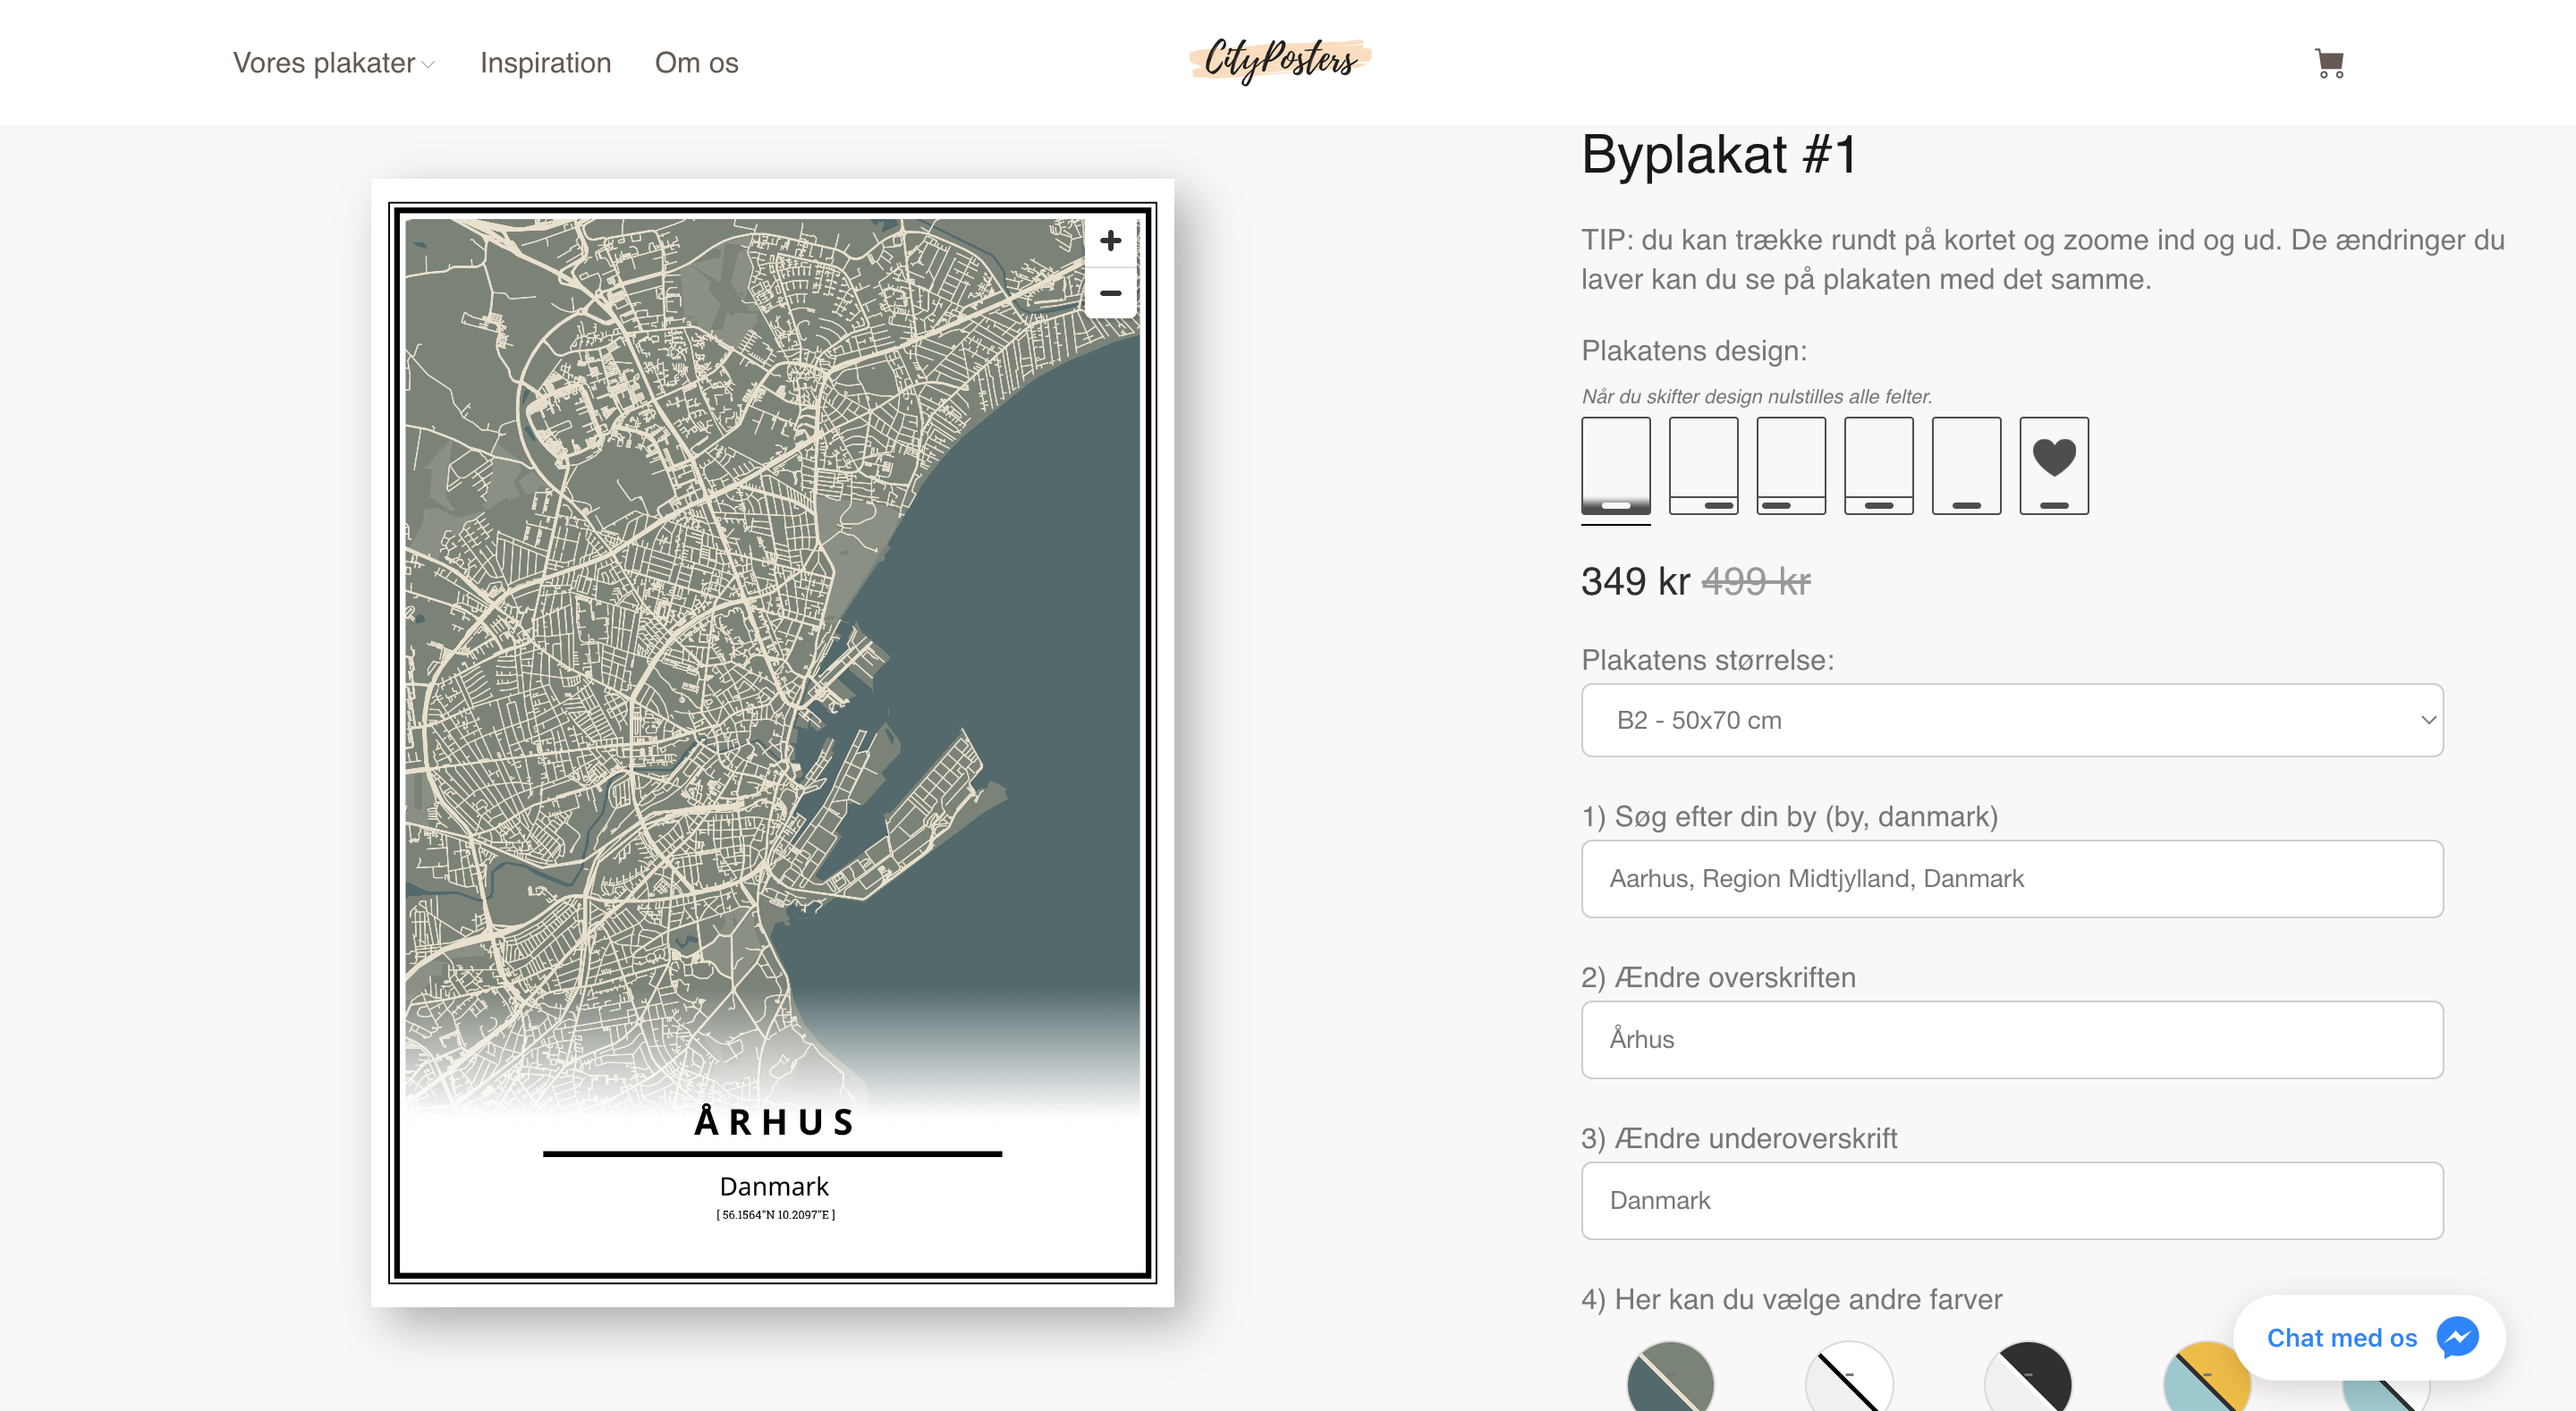Expand the Vores plakater menu
This screenshot has width=2576, height=1411.
pyautogui.click(x=333, y=63)
